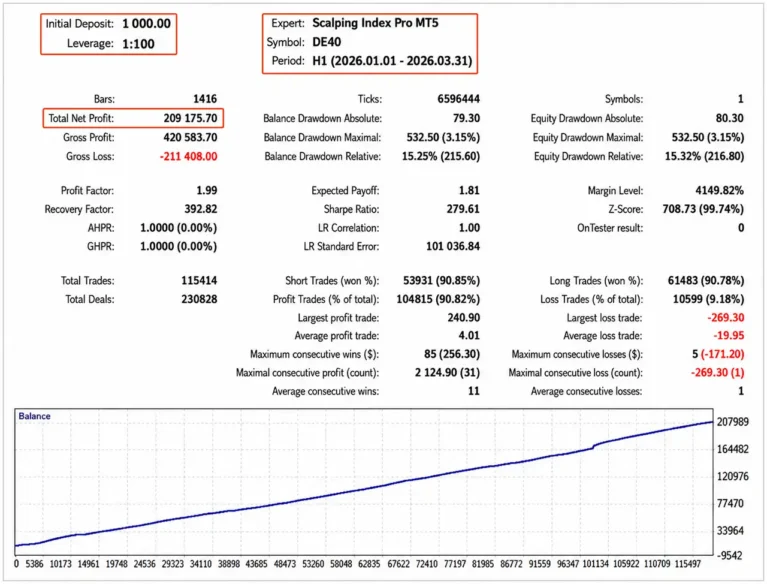767x584 pixels.
Task: Select chart y-axis label -9542
Action: (x=729, y=556)
